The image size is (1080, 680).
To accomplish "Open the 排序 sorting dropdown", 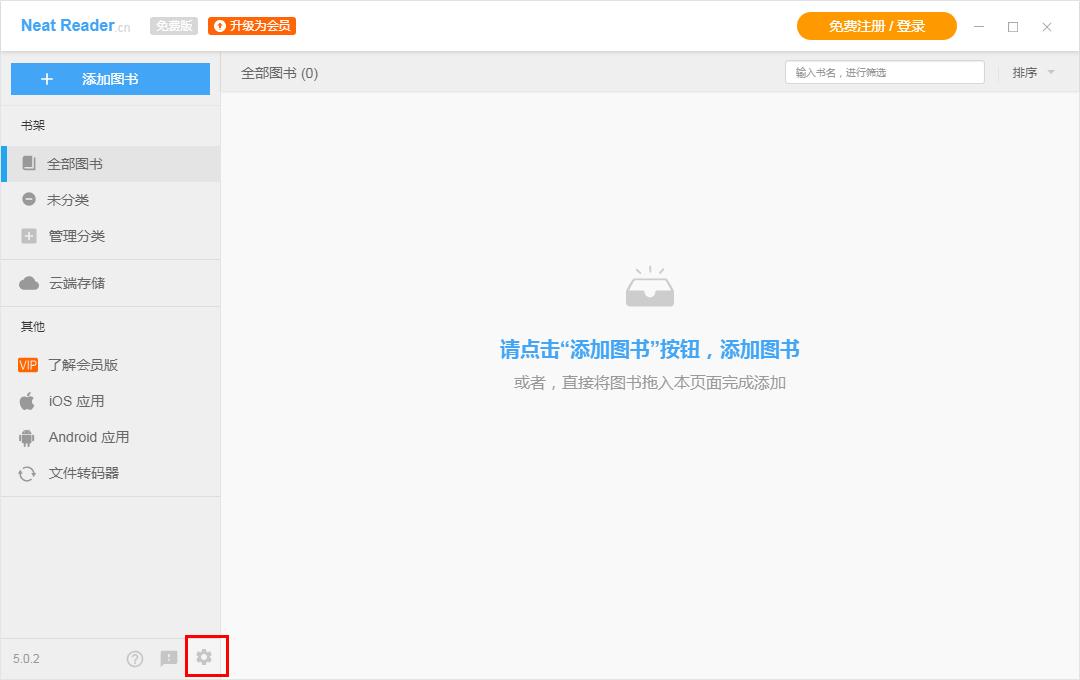I will (1031, 72).
